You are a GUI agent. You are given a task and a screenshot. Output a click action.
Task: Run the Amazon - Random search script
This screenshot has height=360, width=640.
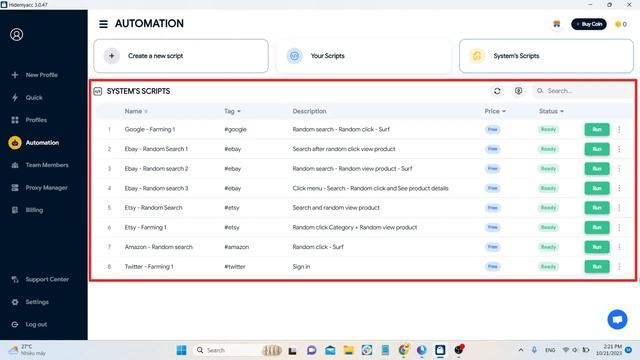(x=597, y=247)
